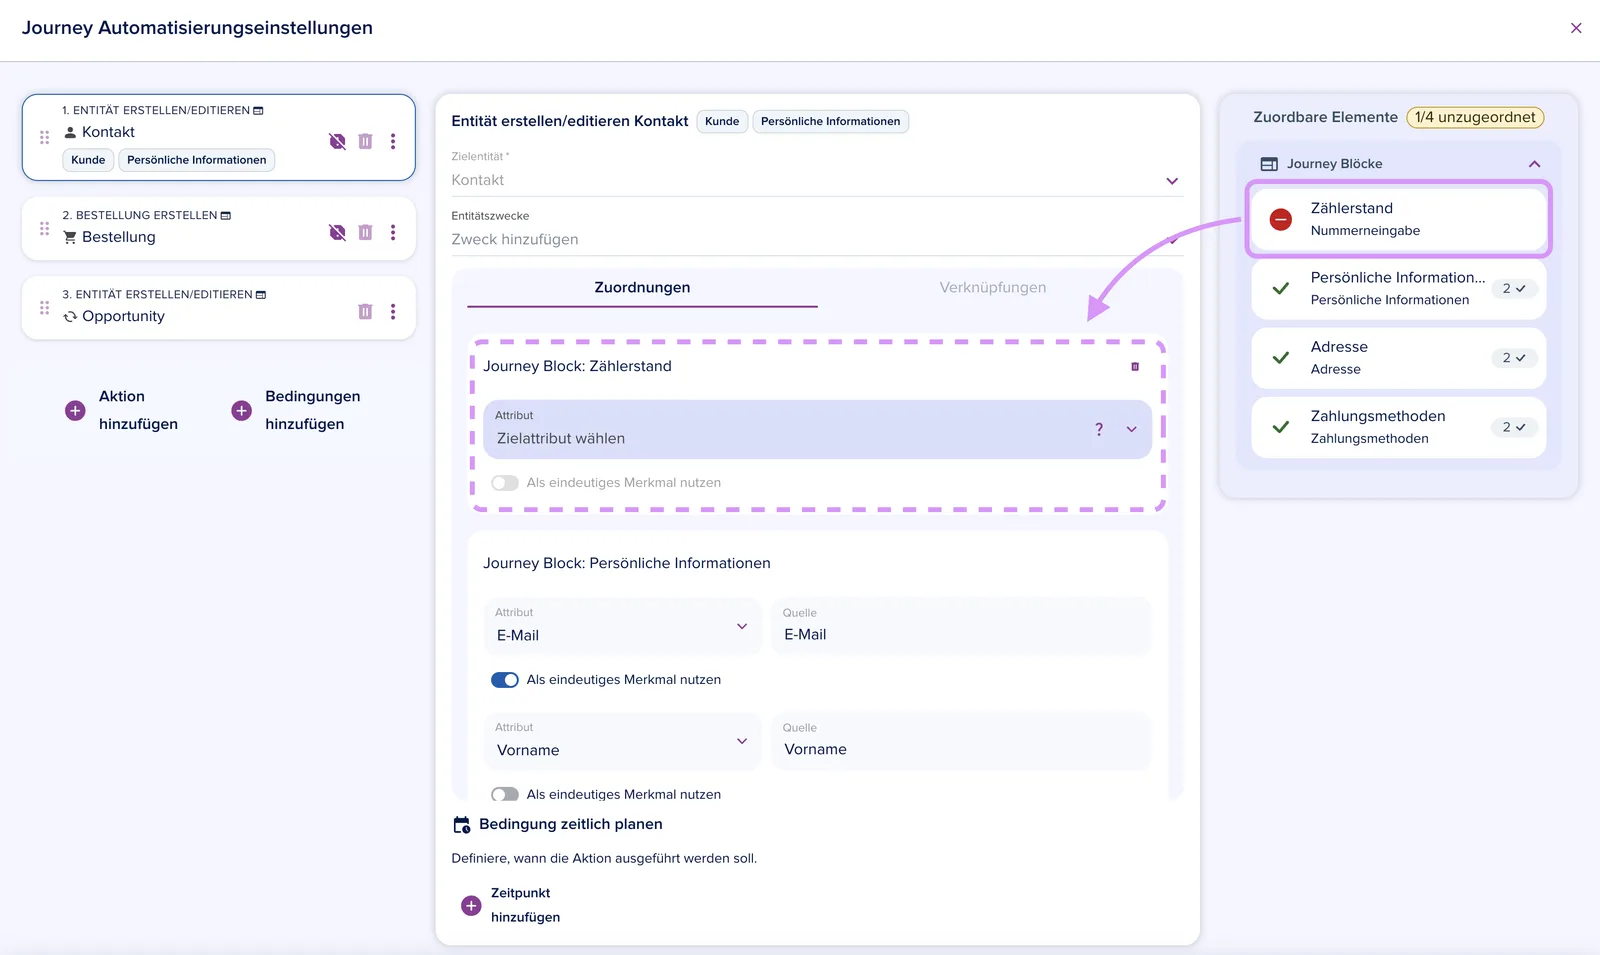Open the Vorname Attribut dropdown
This screenshot has height=955, width=1600.
point(623,742)
